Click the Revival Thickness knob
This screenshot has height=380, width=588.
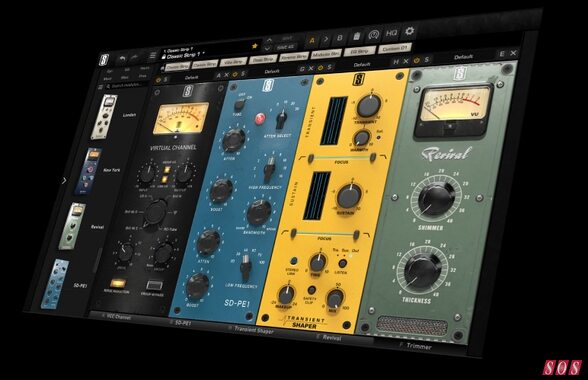click(x=422, y=271)
